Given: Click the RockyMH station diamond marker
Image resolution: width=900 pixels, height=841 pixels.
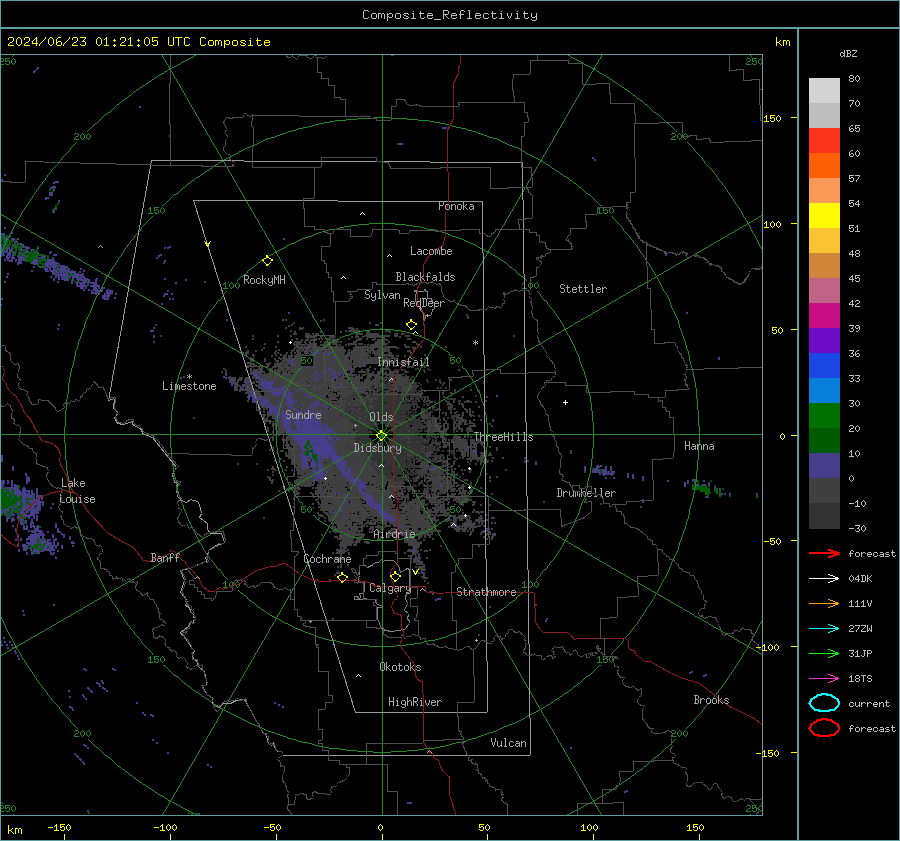Looking at the screenshot, I should coord(267,261).
